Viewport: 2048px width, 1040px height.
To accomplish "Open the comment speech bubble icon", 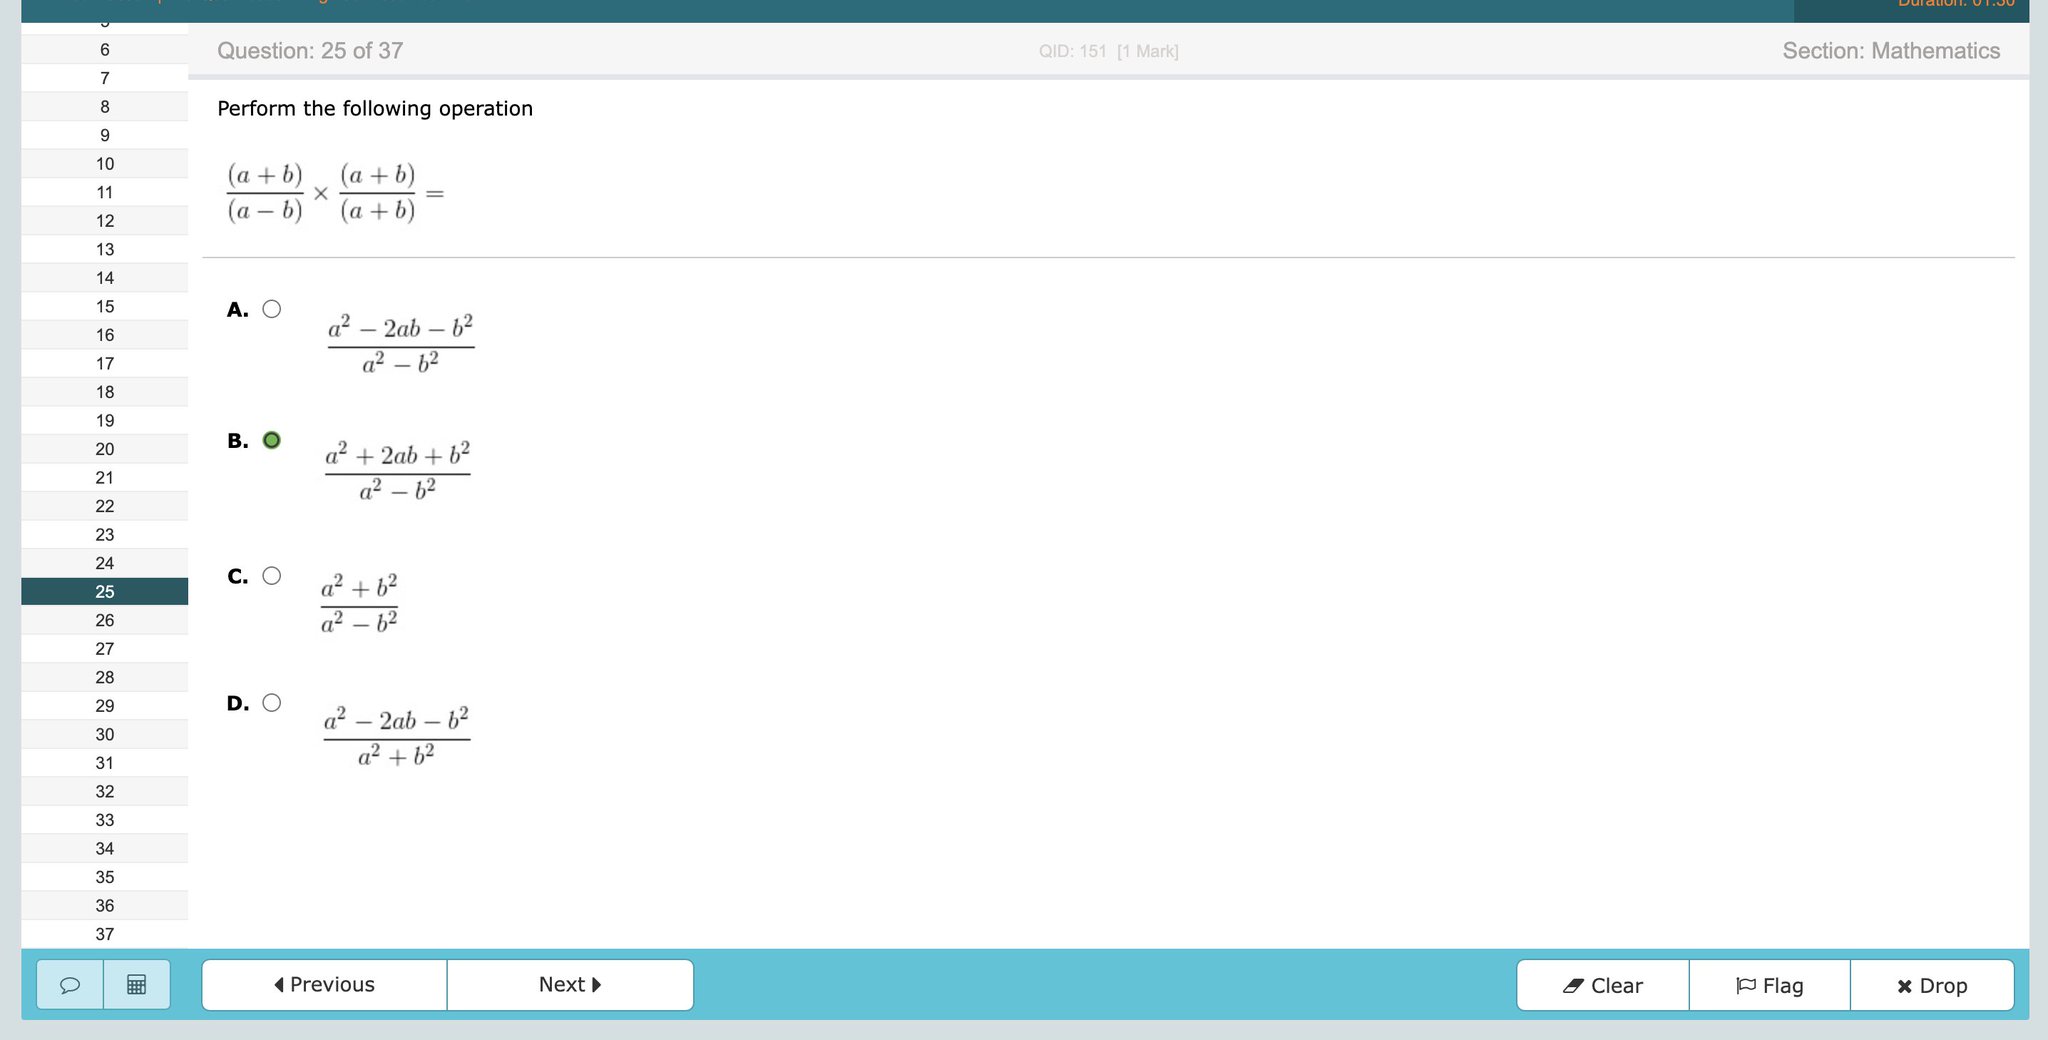I will click(70, 985).
